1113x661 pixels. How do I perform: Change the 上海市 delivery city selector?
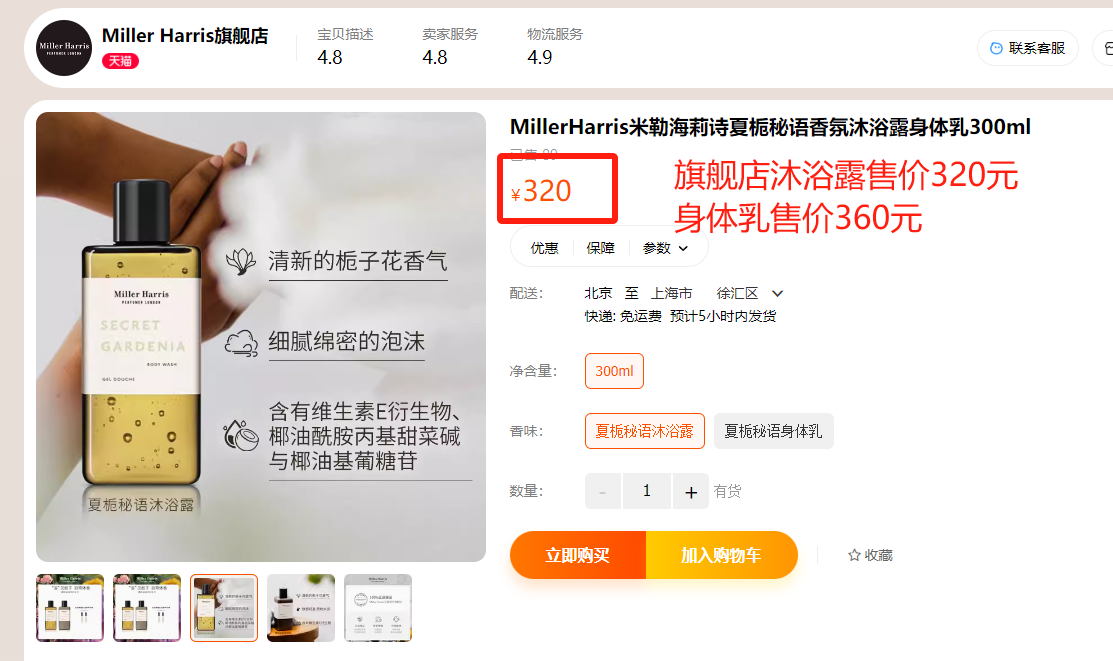(x=671, y=293)
